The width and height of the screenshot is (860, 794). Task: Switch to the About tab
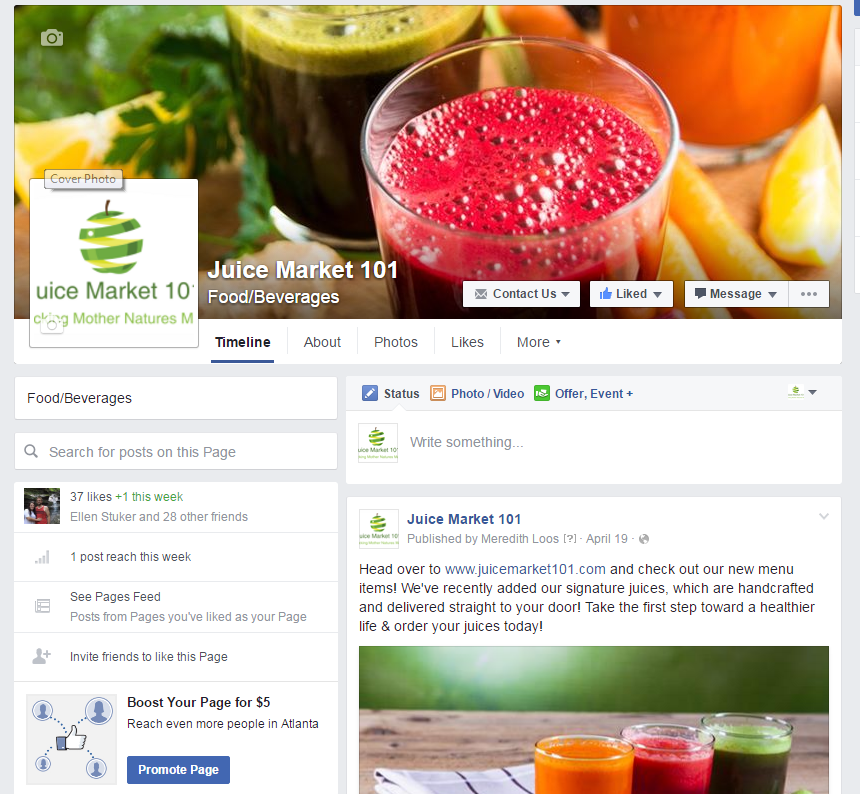click(x=322, y=342)
